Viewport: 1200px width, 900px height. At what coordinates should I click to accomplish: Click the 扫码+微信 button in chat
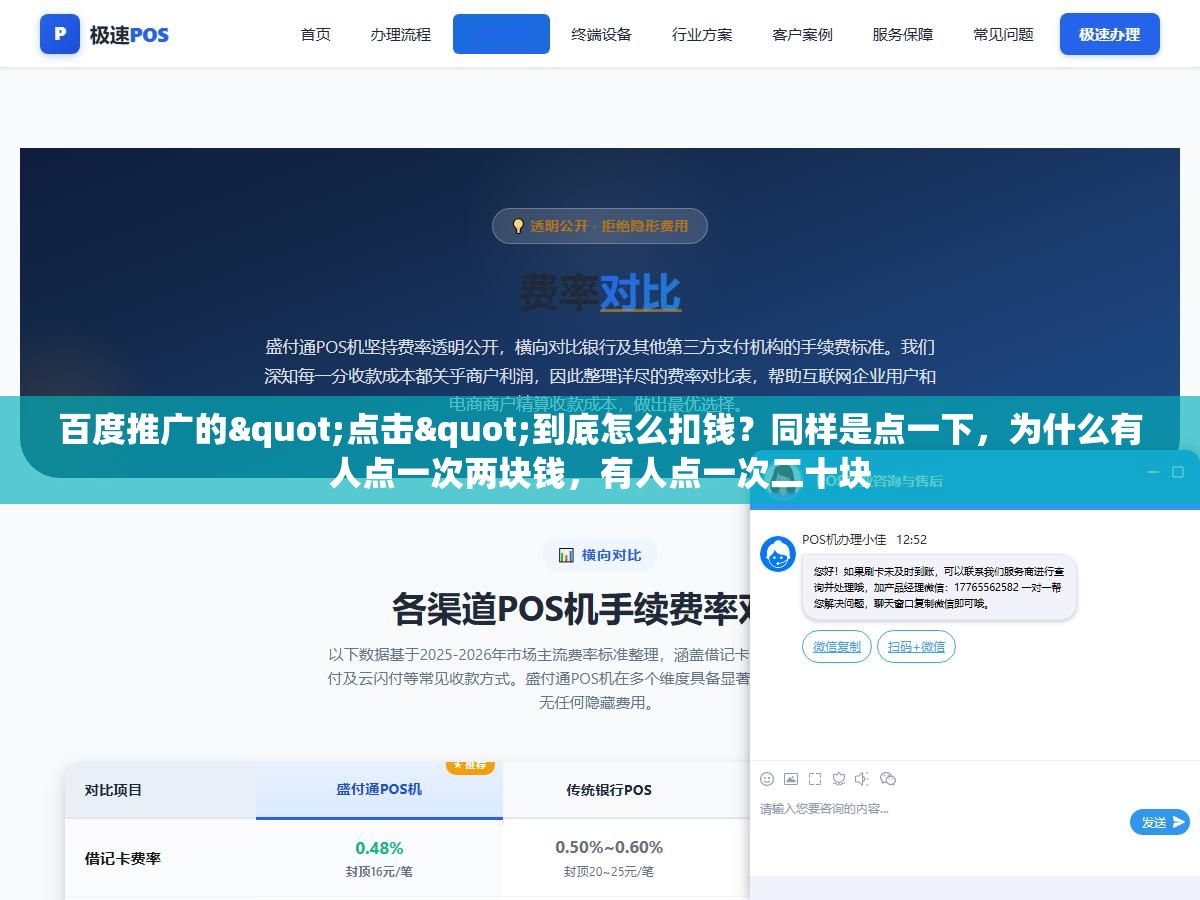click(917, 646)
